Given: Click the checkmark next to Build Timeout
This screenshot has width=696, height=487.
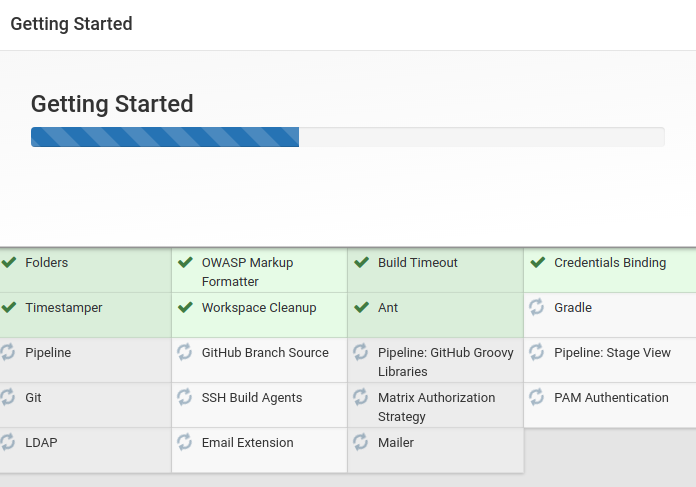Looking at the screenshot, I should tap(361, 262).
